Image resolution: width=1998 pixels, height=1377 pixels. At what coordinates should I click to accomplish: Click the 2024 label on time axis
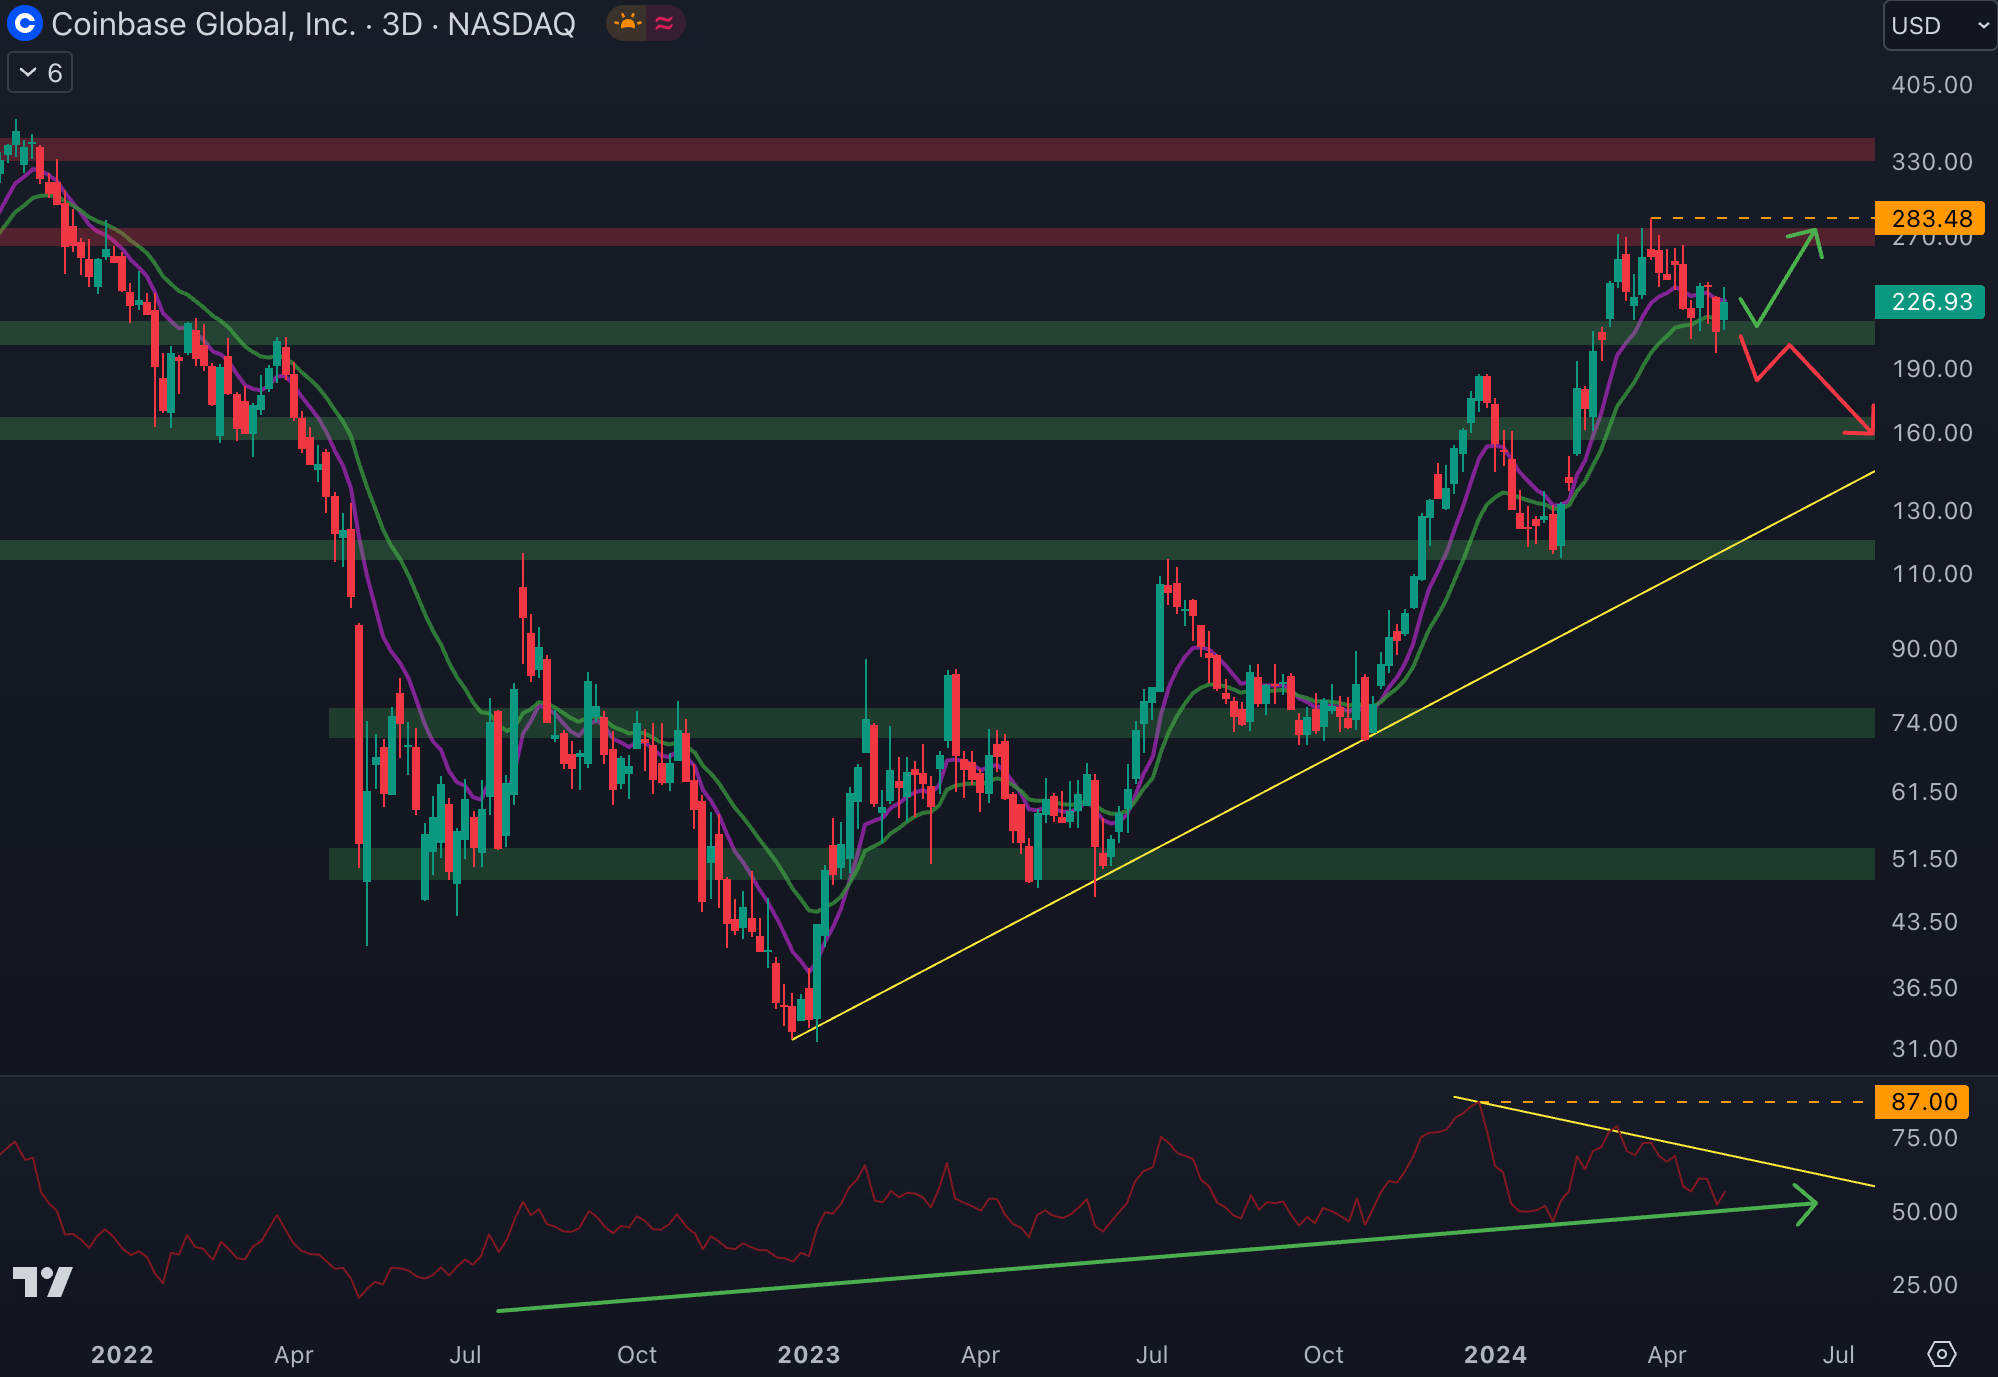tap(1495, 1354)
